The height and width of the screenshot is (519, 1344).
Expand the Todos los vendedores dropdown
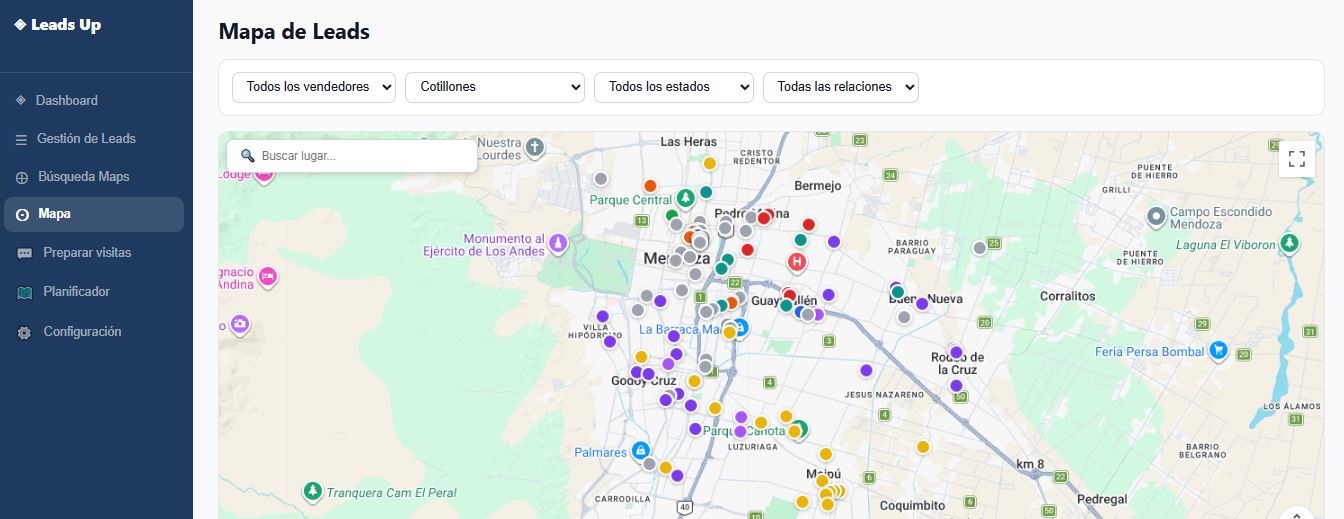click(314, 87)
